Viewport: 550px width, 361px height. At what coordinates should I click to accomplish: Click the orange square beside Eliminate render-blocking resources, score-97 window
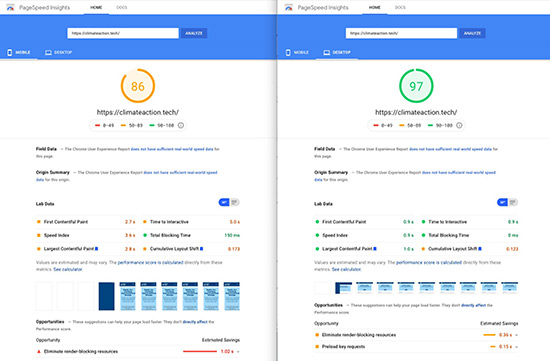pos(317,335)
